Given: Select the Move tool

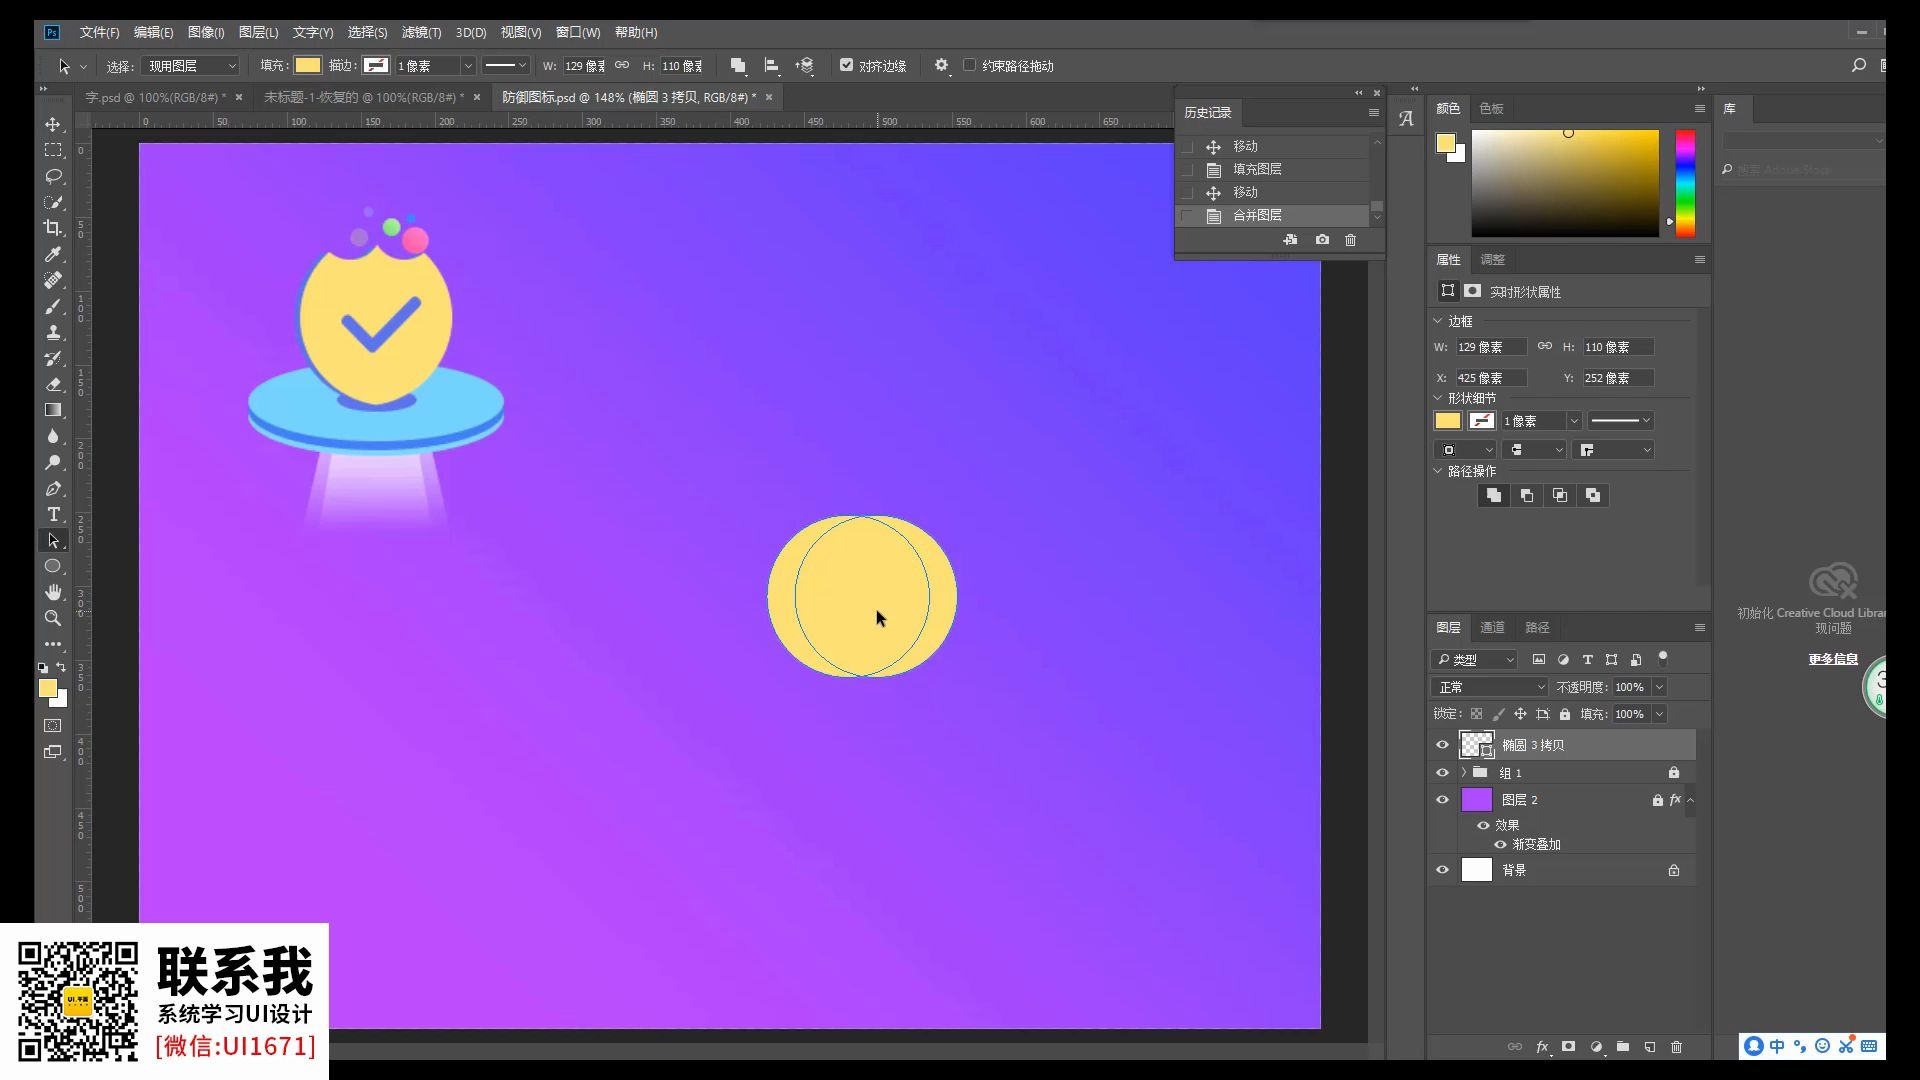Looking at the screenshot, I should pyautogui.click(x=53, y=124).
